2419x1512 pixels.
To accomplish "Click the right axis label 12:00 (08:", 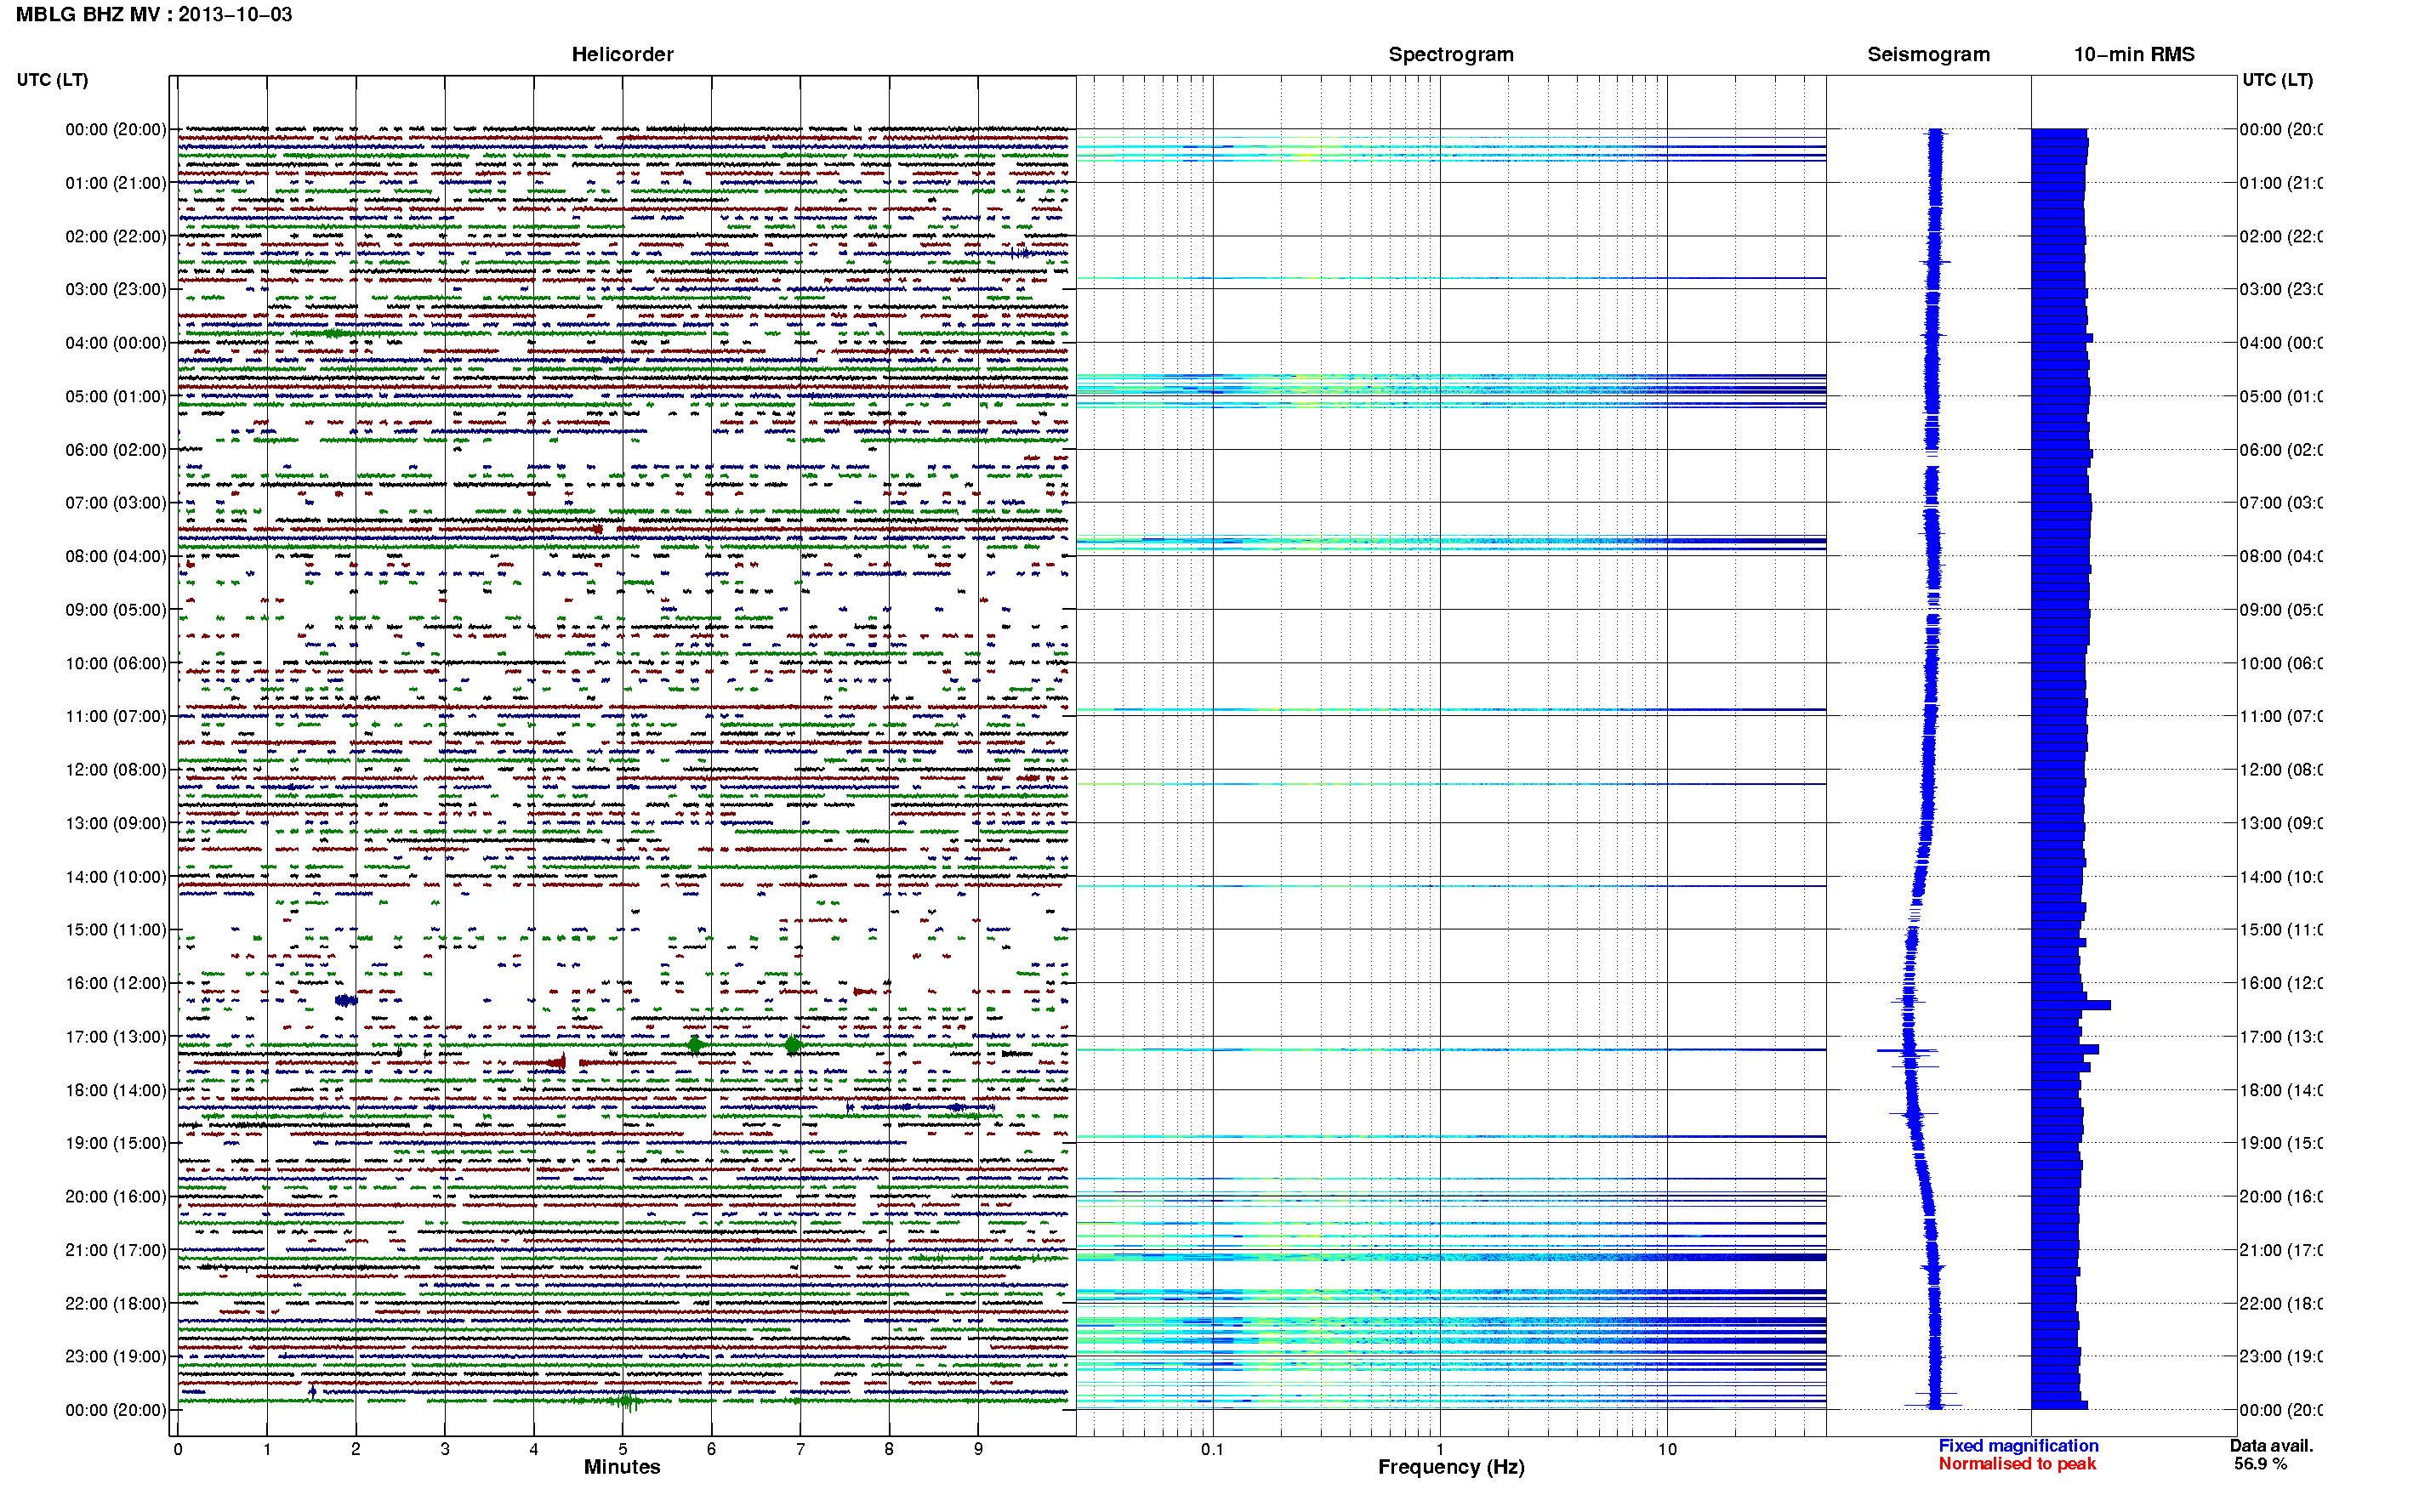I will (2280, 770).
